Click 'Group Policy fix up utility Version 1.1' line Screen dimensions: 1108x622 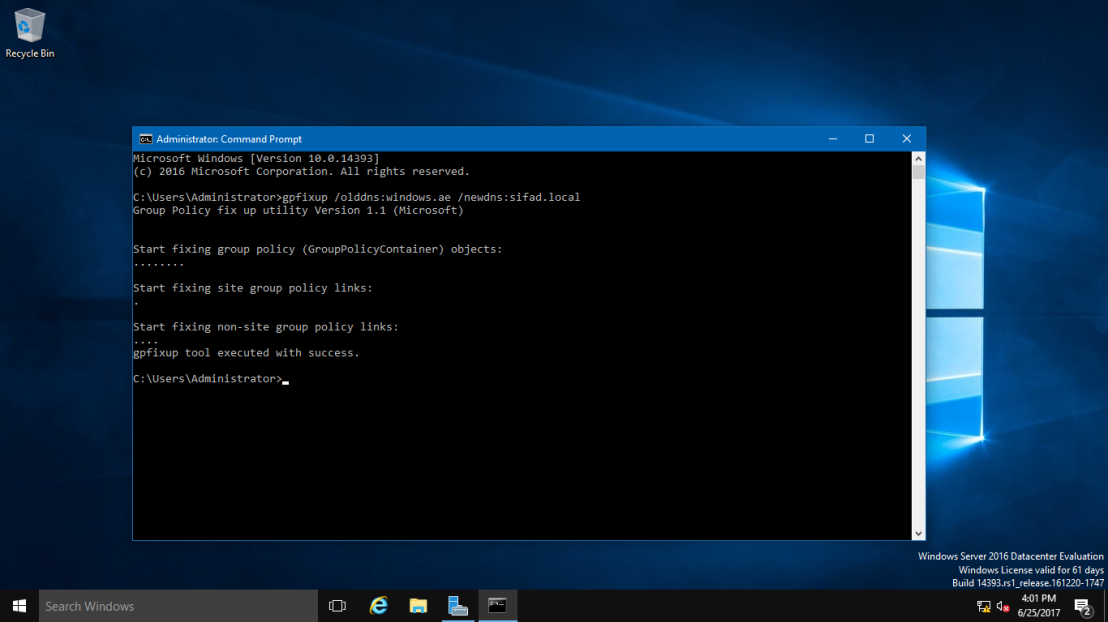(298, 210)
